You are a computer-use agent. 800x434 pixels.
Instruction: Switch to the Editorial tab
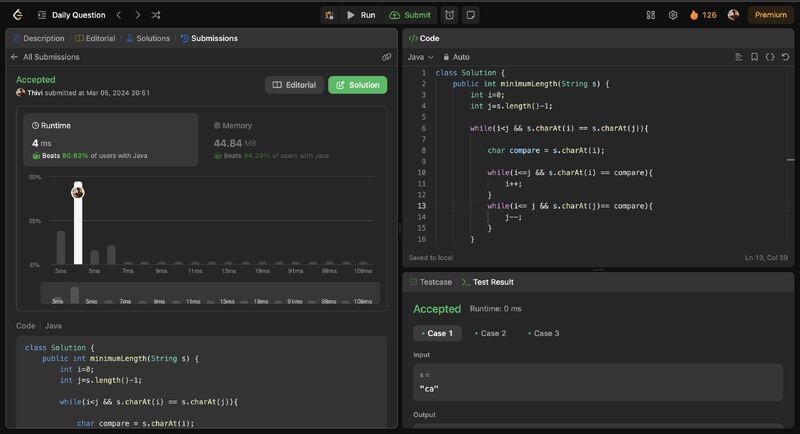[x=96, y=38]
